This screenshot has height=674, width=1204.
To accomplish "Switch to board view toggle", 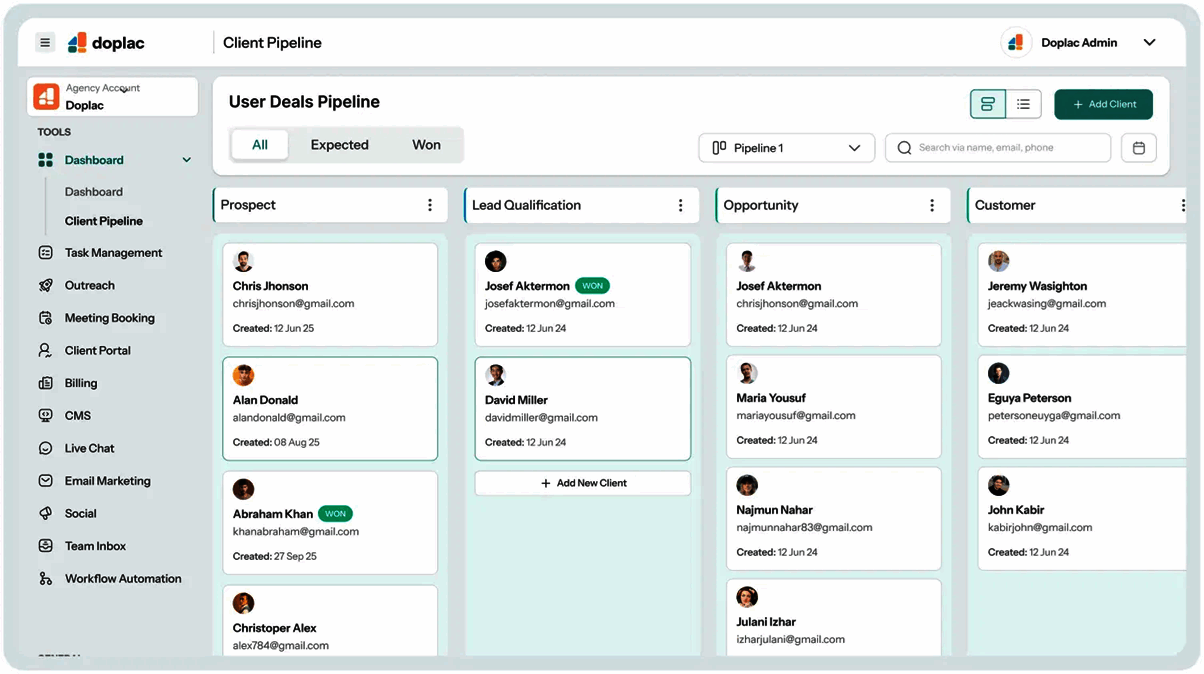I will 988,104.
